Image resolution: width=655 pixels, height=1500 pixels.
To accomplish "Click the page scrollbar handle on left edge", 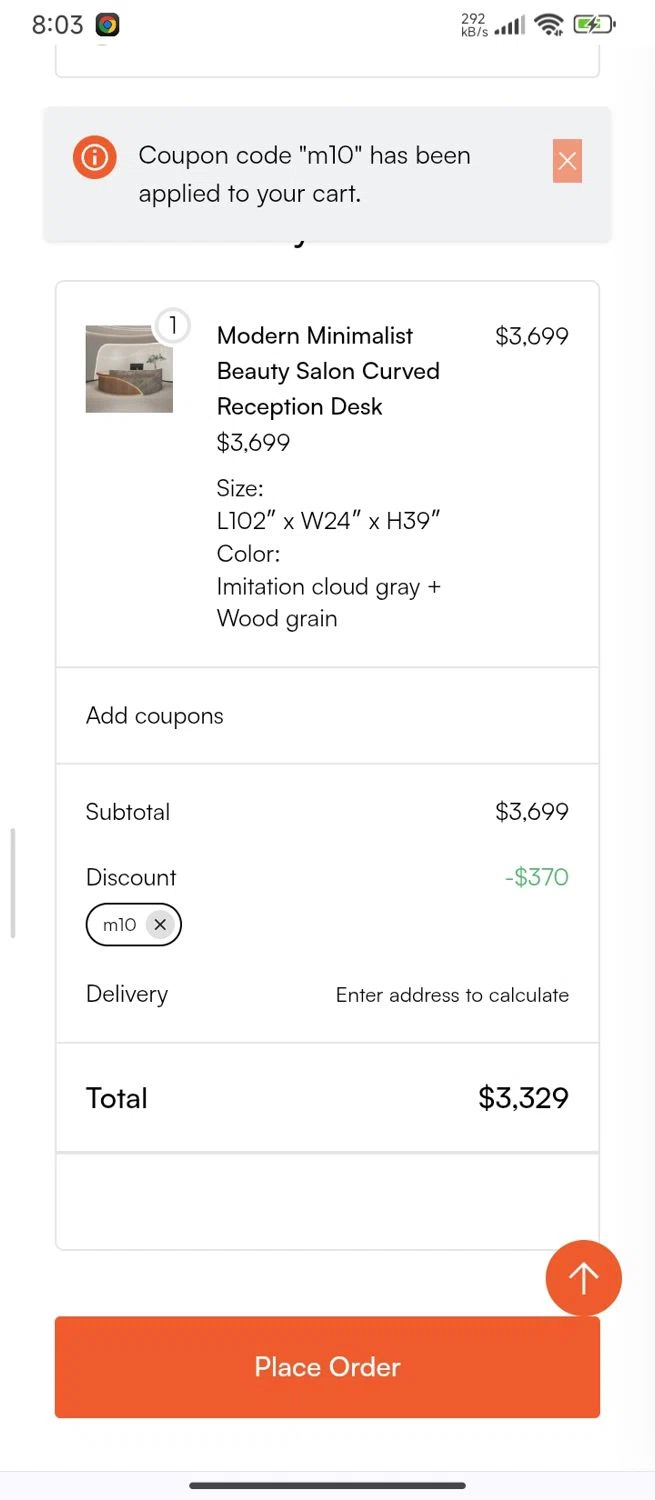I will pyautogui.click(x=12, y=883).
